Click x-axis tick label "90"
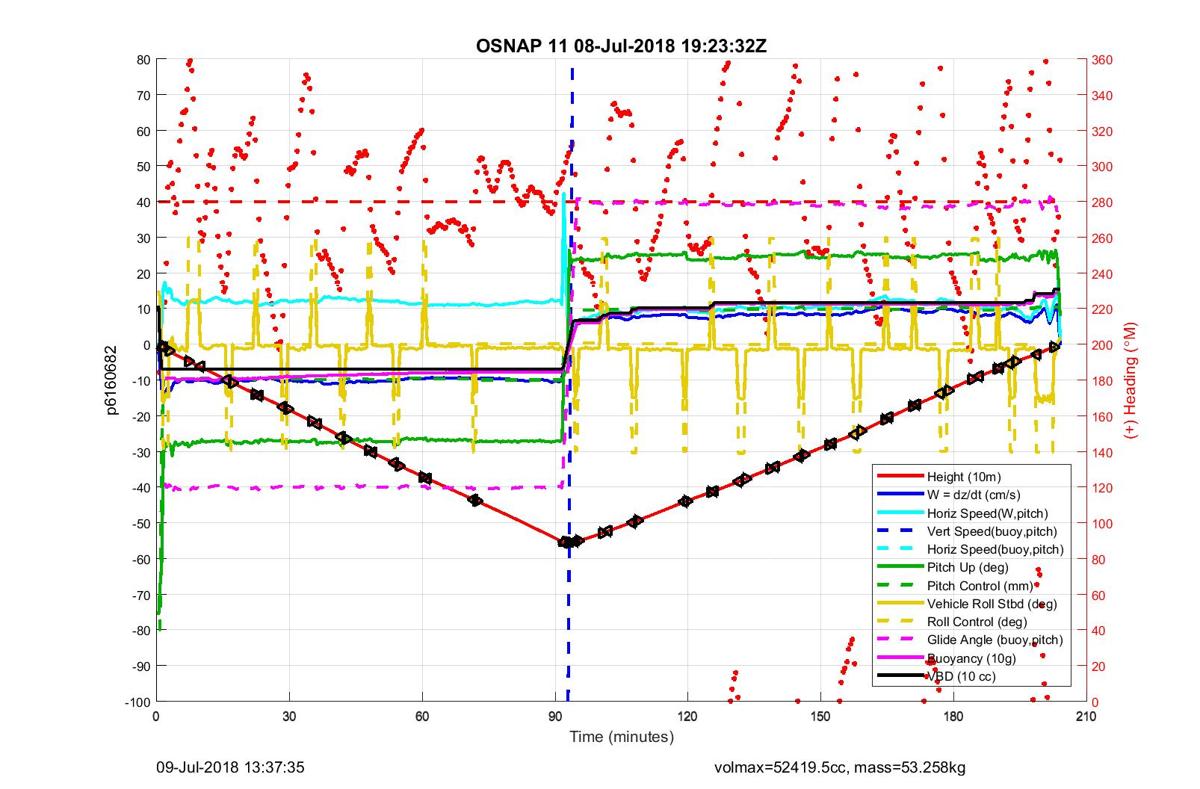 (x=554, y=716)
